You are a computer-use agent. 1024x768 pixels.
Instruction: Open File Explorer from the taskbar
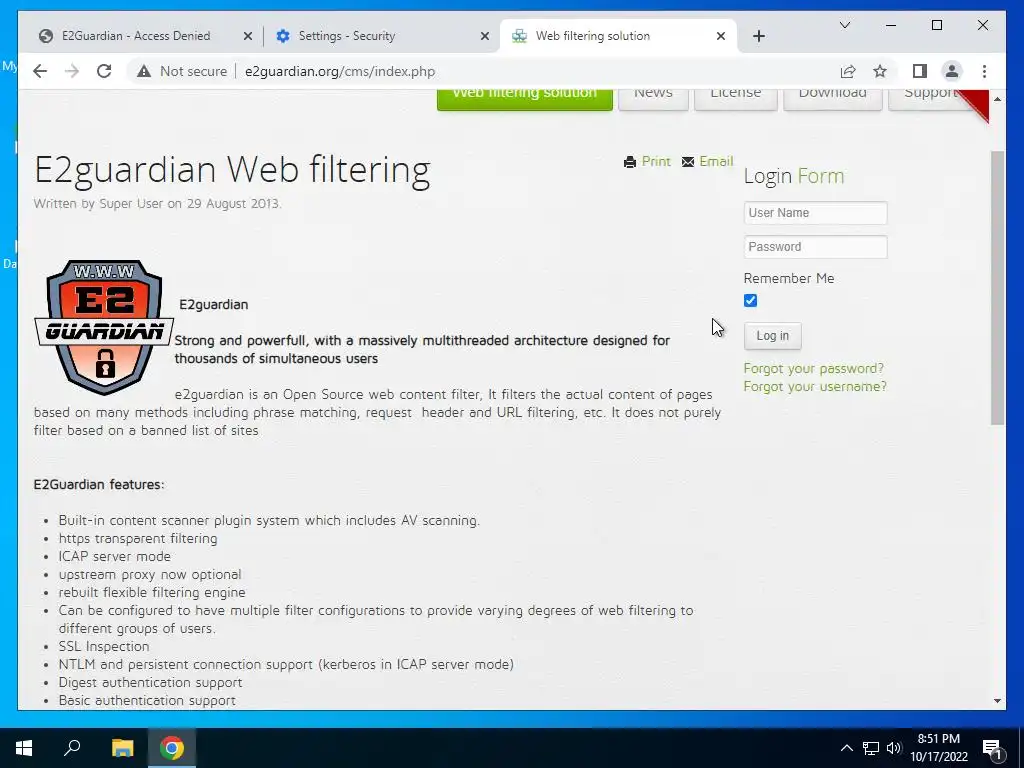tap(122, 748)
